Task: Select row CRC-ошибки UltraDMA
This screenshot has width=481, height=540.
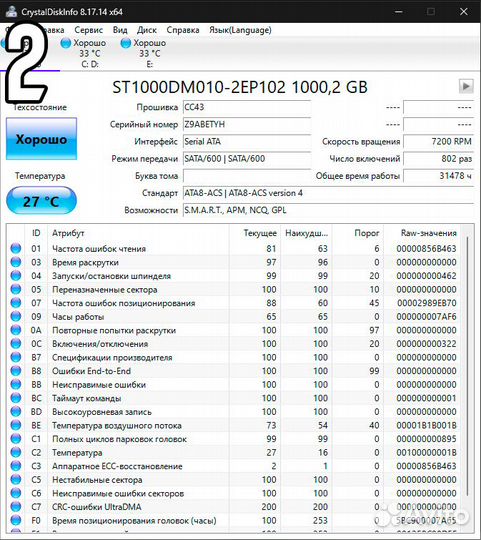Action: [234, 507]
